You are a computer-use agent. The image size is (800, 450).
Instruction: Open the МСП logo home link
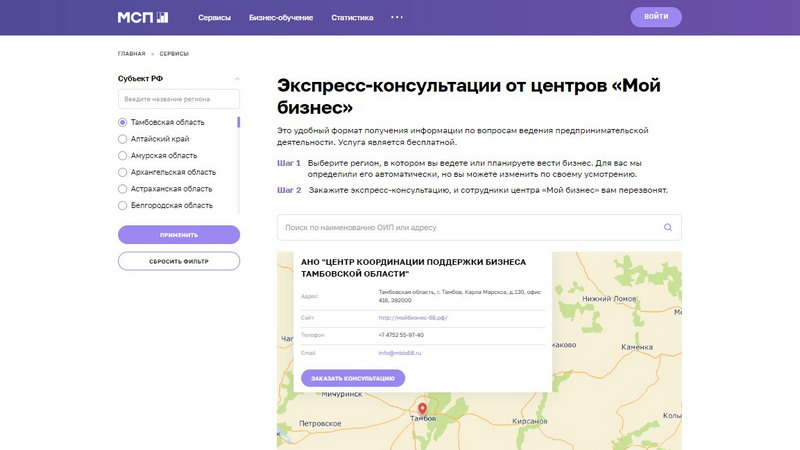143,17
